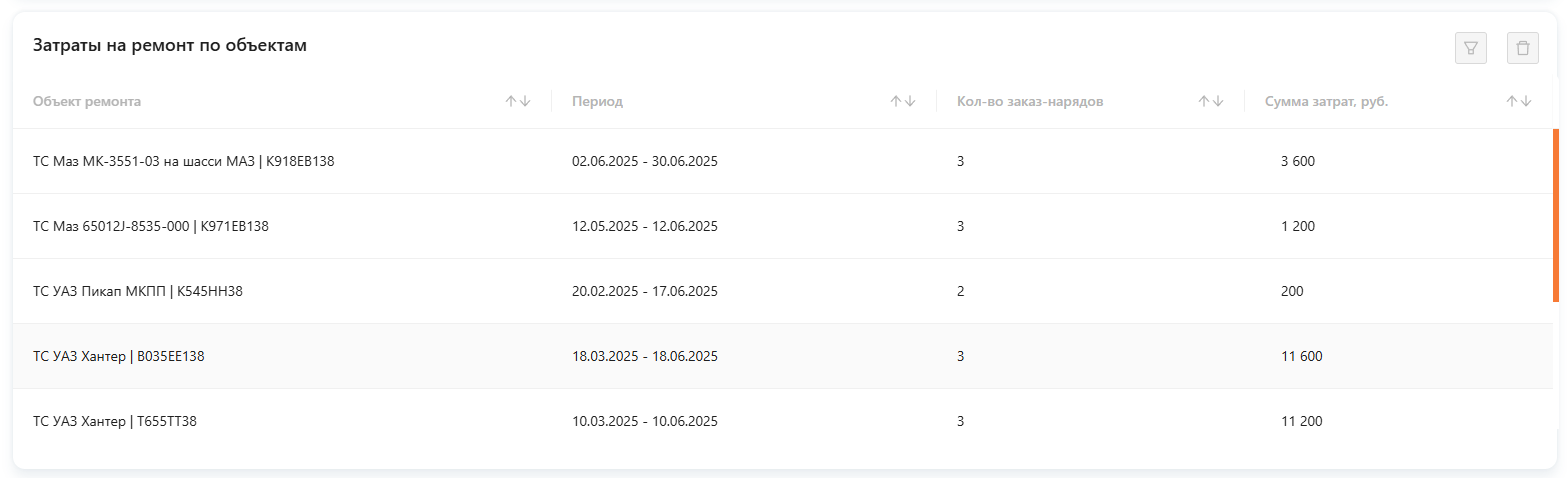Sort by Период column arrows
This screenshot has width=1567, height=478.
click(902, 101)
